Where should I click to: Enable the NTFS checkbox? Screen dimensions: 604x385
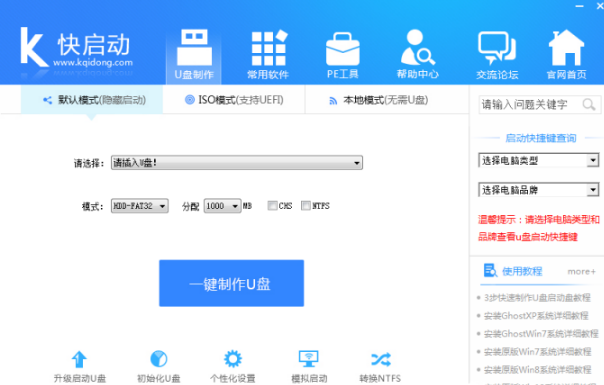click(306, 206)
